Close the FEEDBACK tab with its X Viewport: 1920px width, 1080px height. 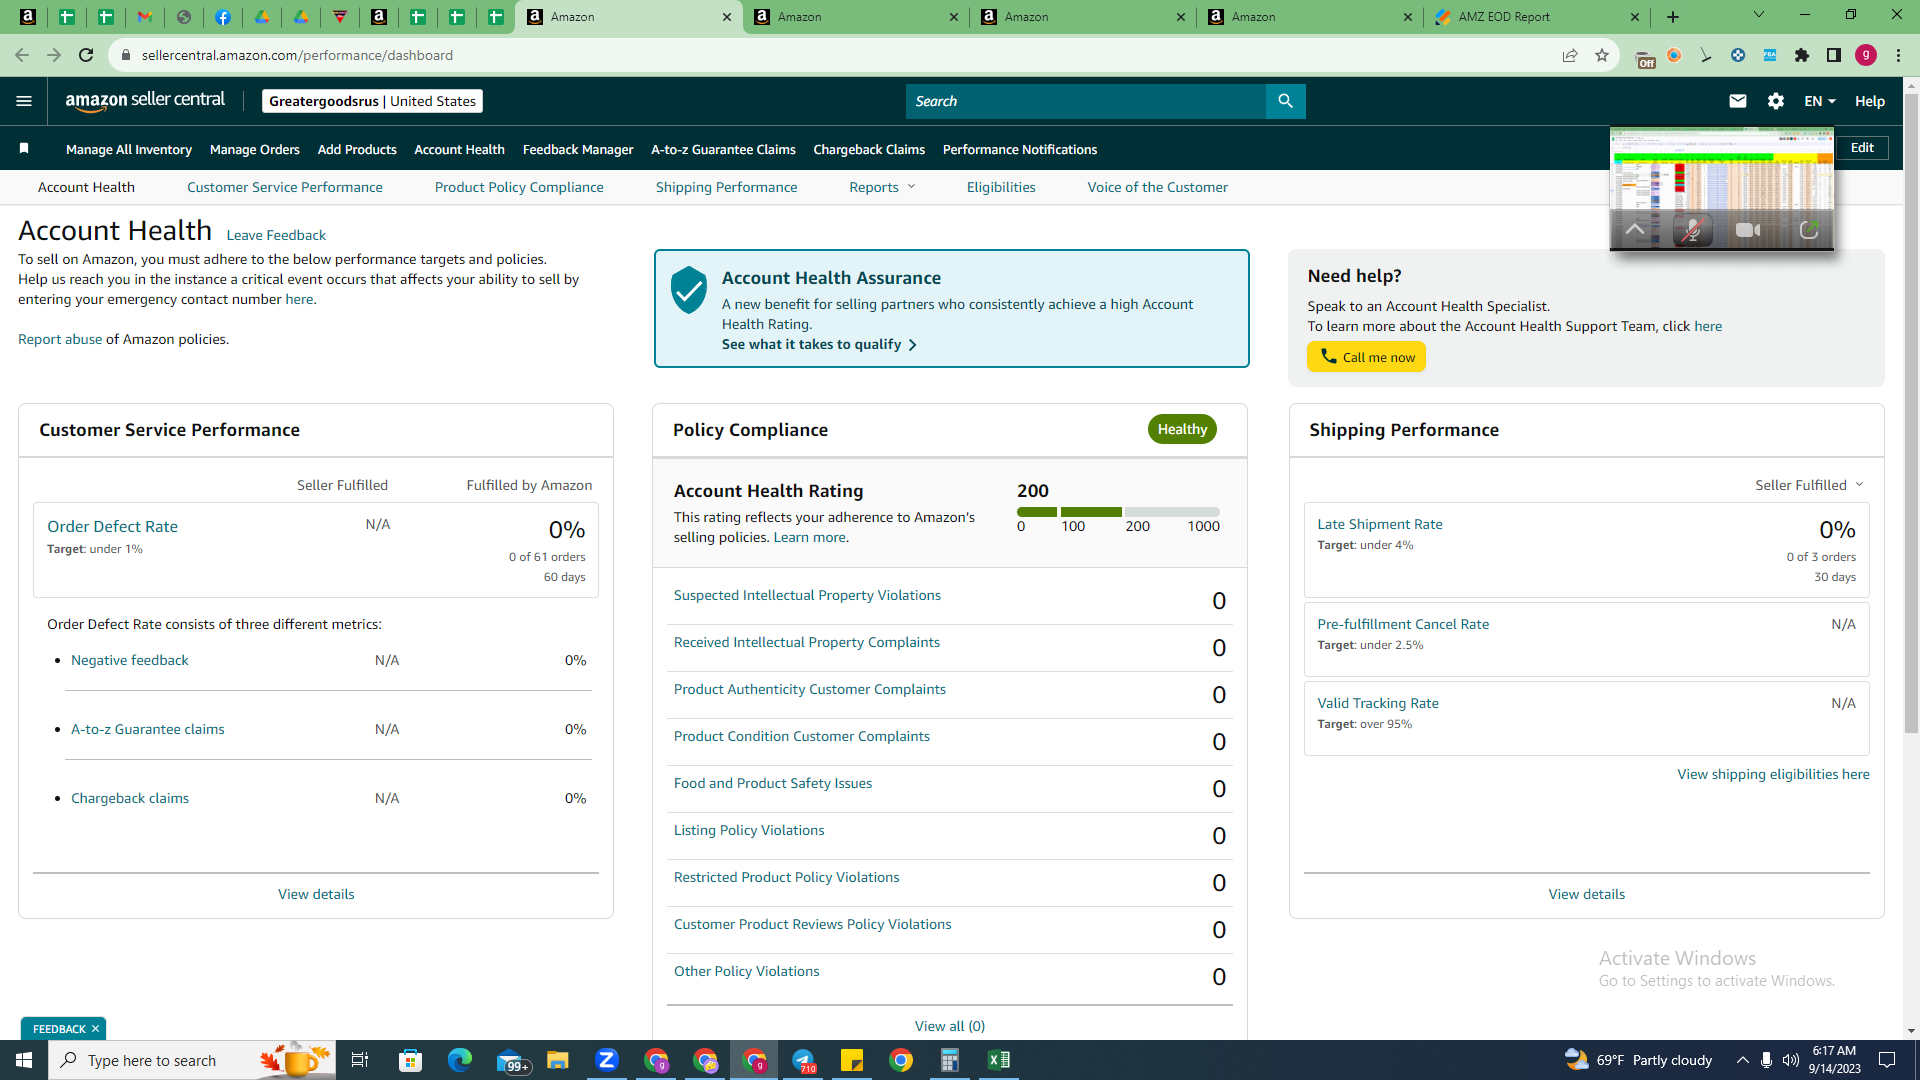[x=96, y=1029]
